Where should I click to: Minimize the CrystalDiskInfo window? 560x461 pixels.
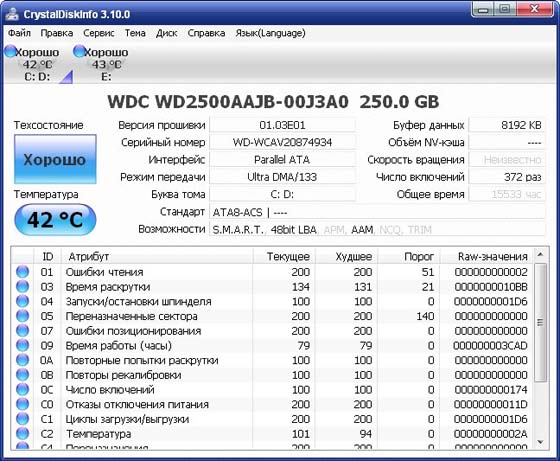(484, 9)
